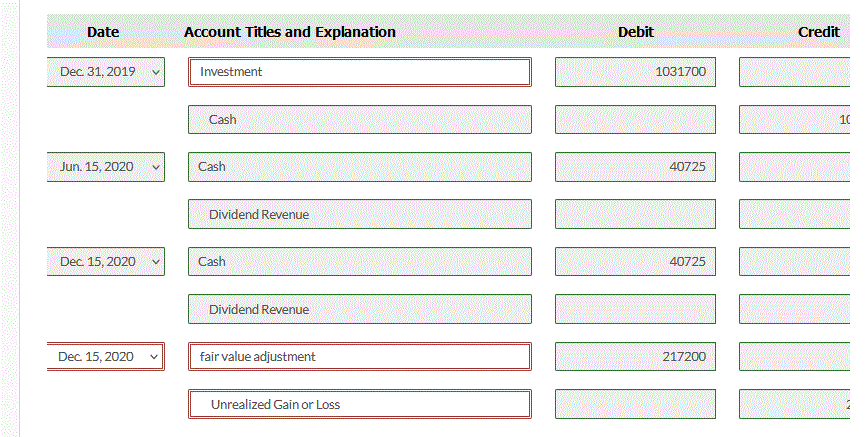The width and height of the screenshot is (867, 437).
Task: Select the Cash field below Investment
Action: (360, 120)
